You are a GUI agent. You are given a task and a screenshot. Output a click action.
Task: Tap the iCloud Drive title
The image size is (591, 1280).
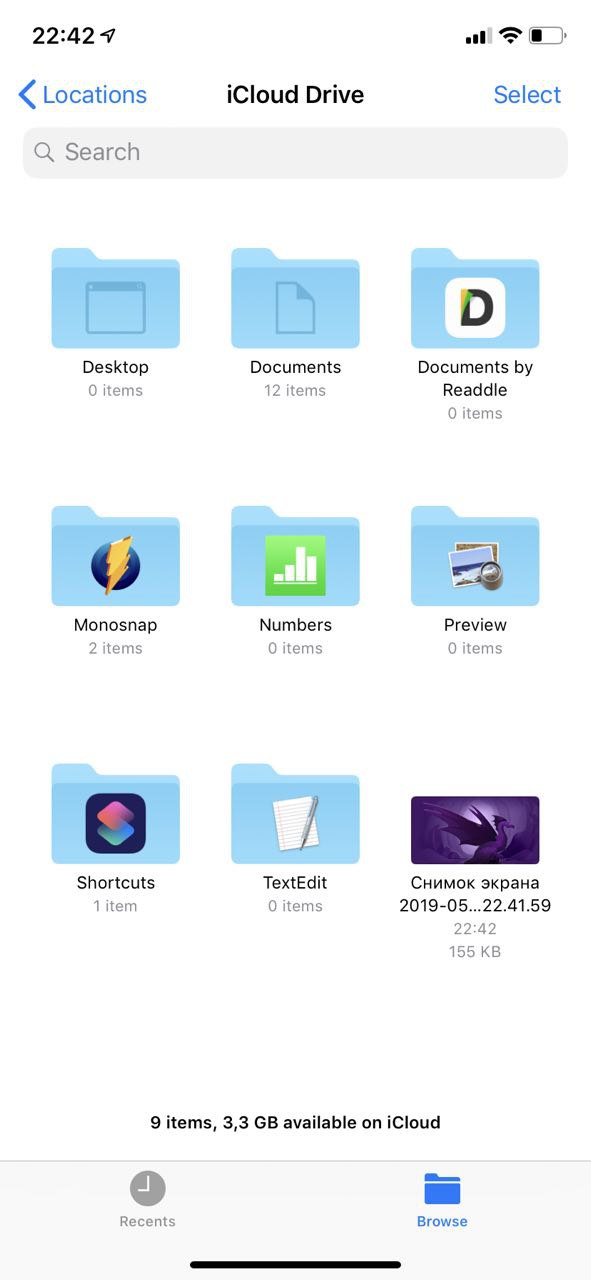pyautogui.click(x=295, y=95)
